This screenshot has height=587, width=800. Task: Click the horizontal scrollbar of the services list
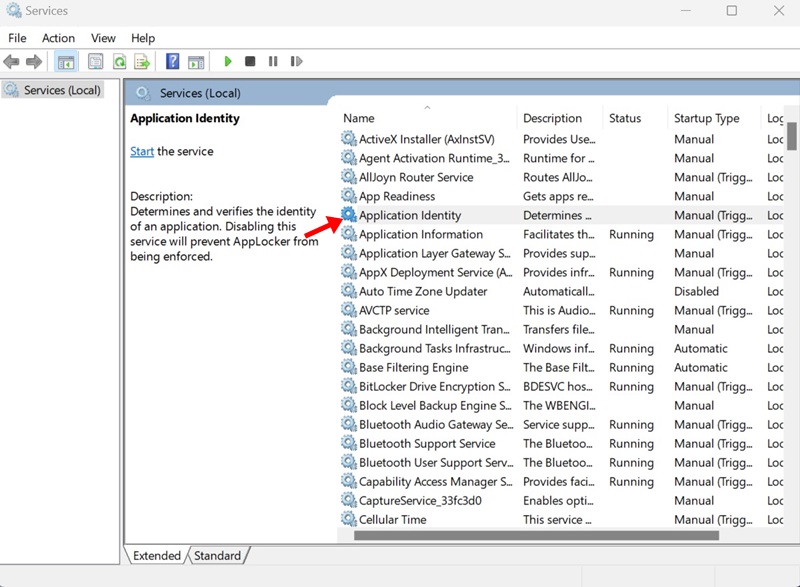(x=536, y=535)
